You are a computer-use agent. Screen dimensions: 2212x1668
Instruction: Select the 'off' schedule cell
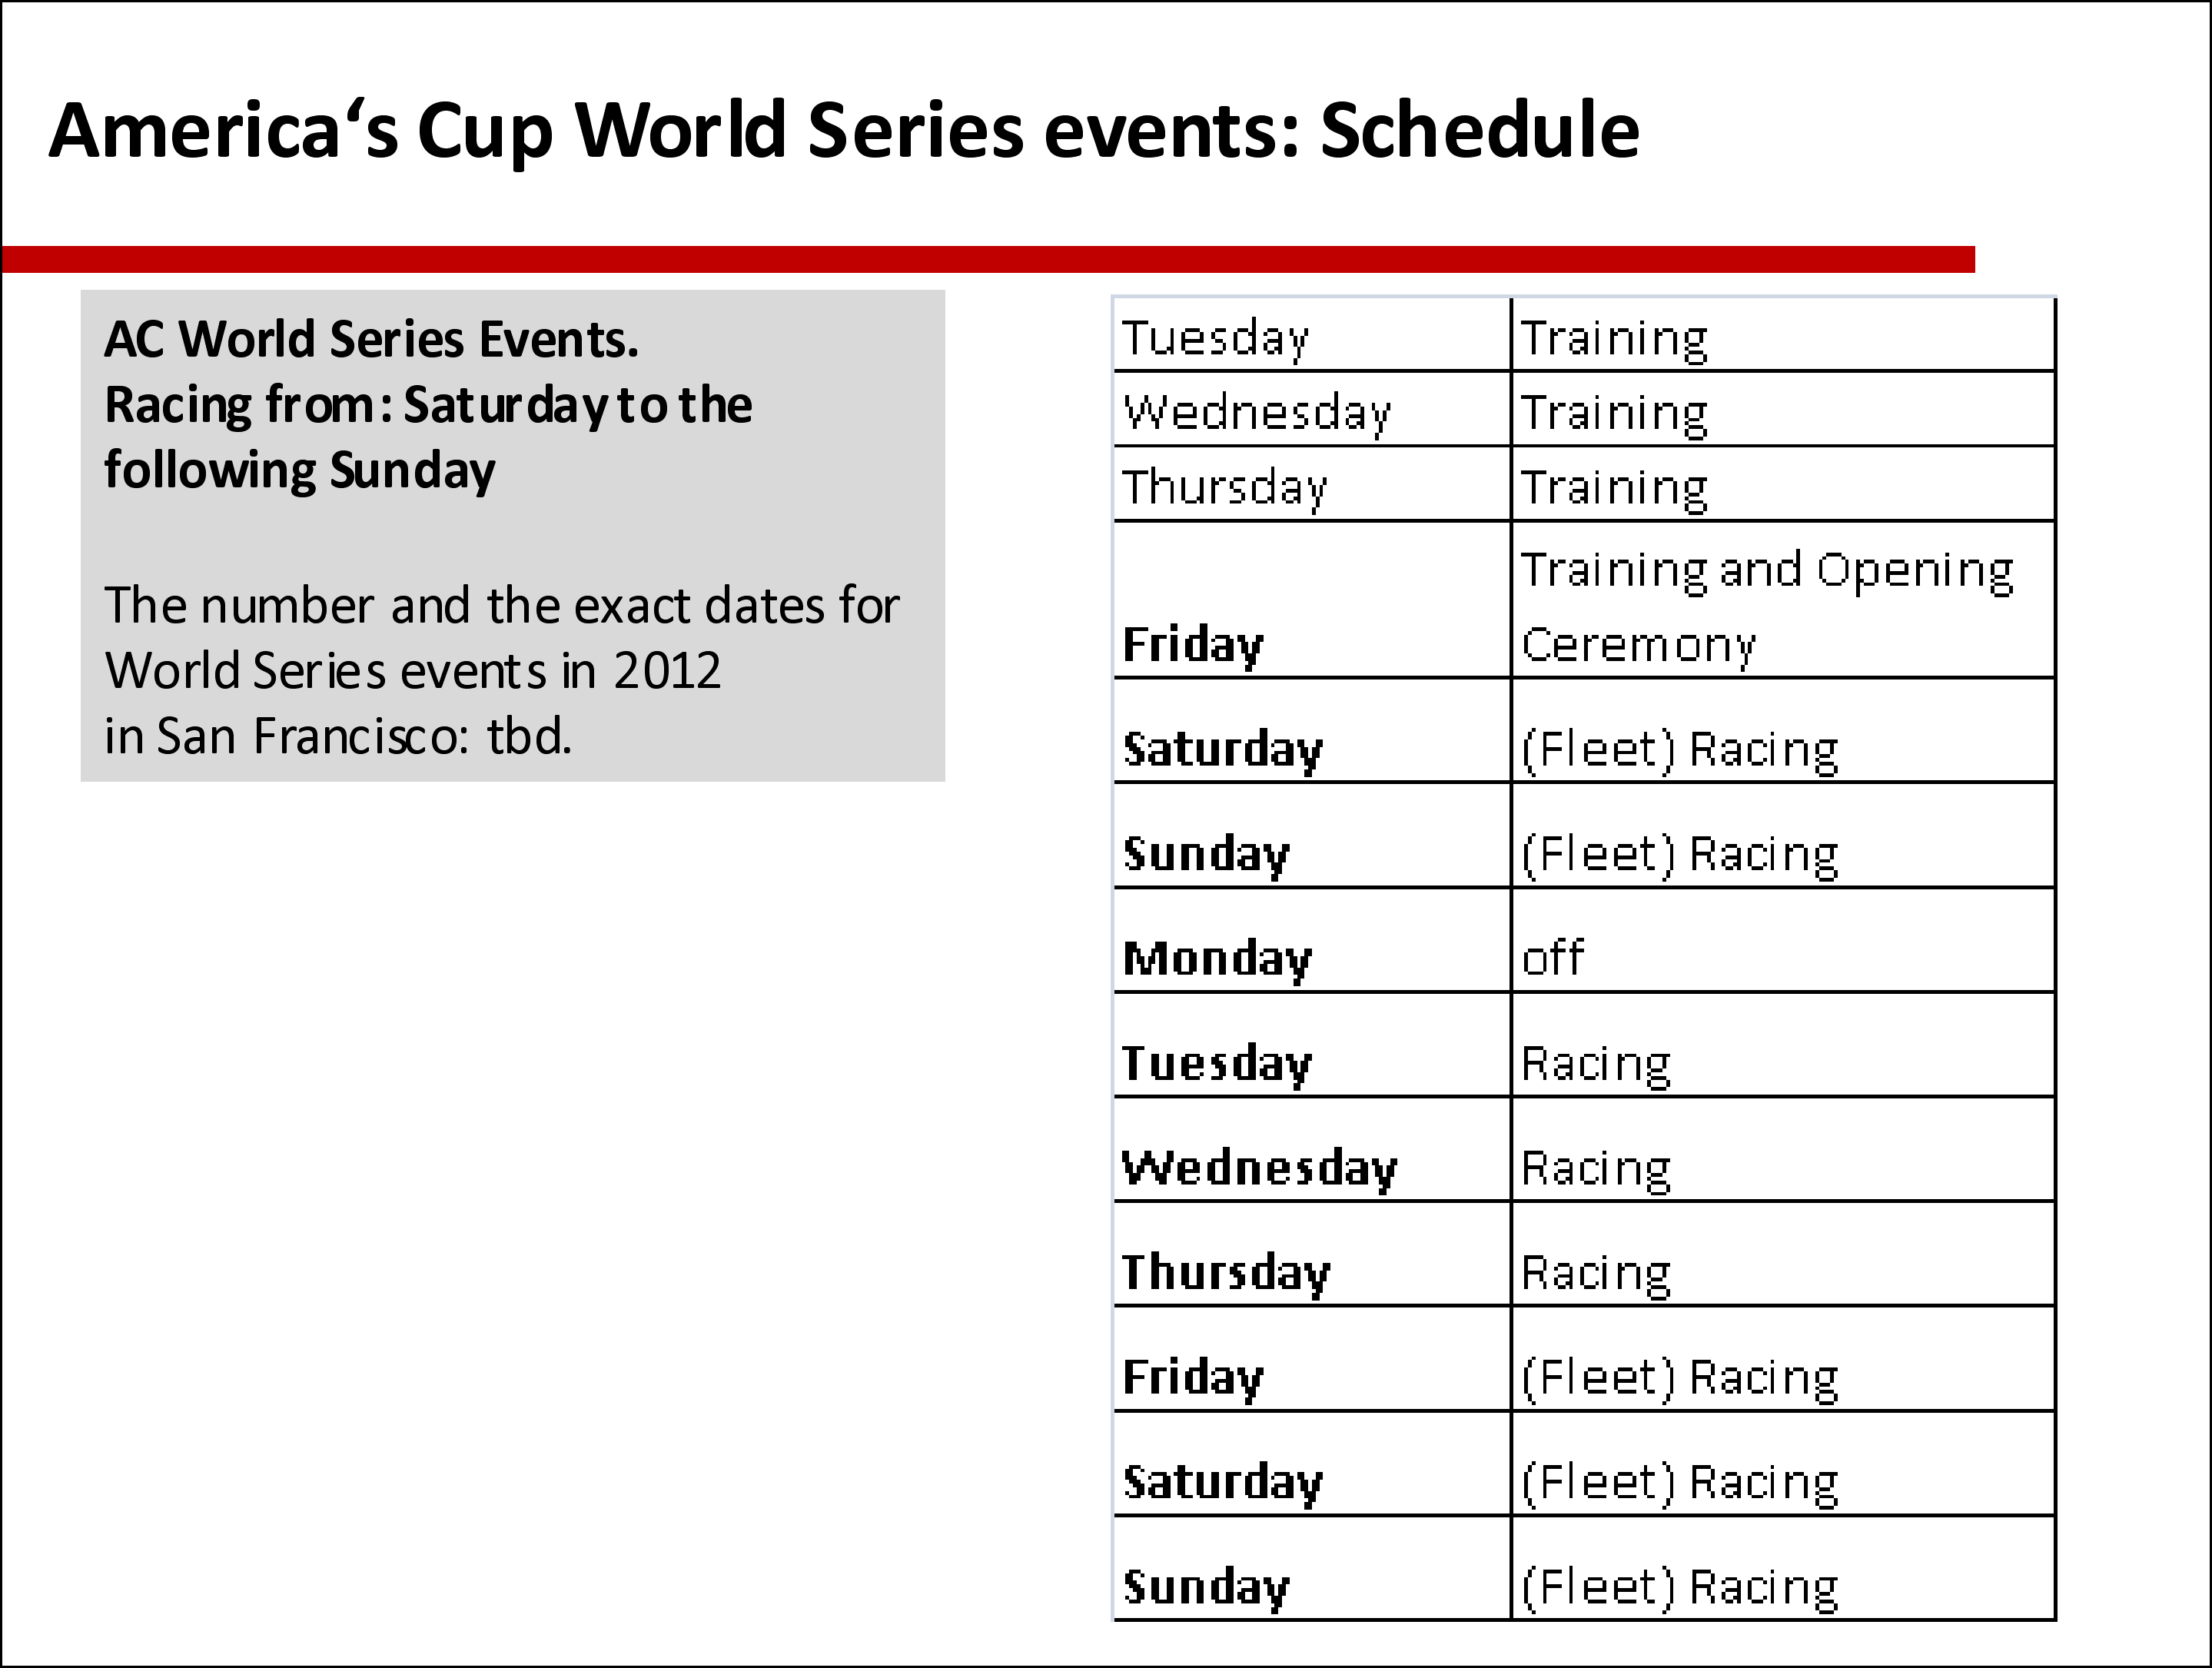click(x=1783, y=940)
